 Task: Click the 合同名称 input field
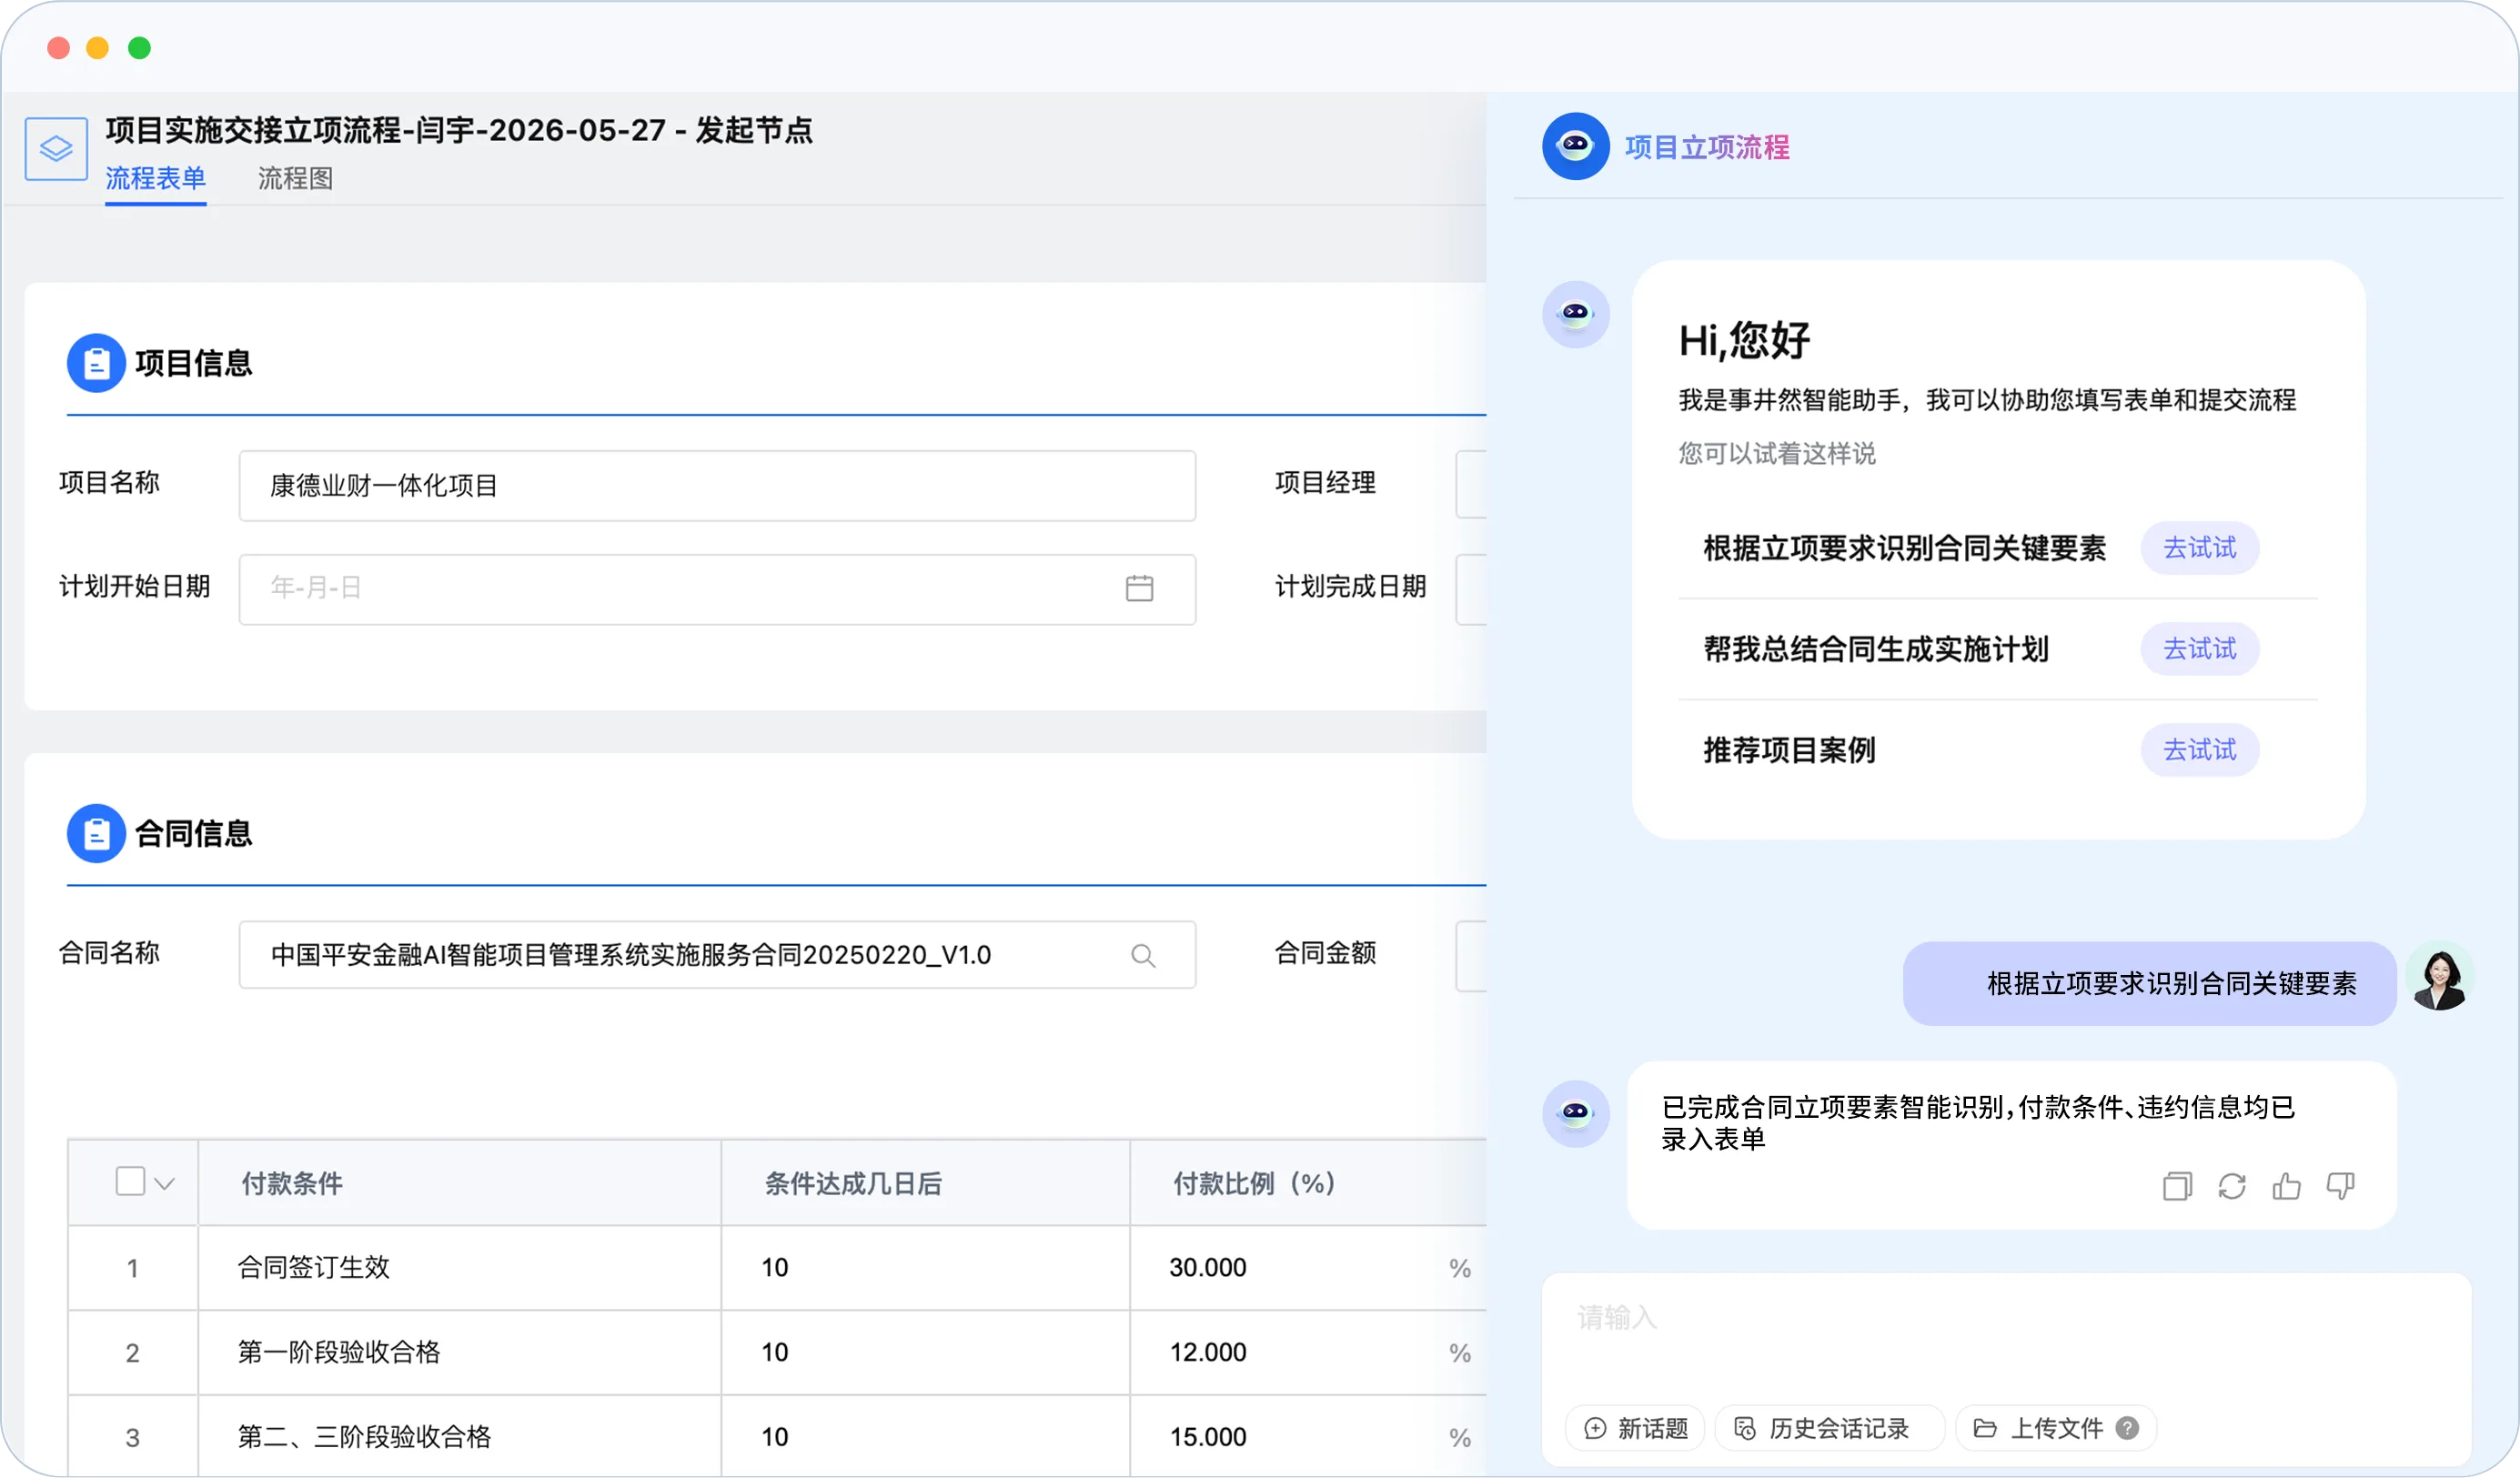717,955
